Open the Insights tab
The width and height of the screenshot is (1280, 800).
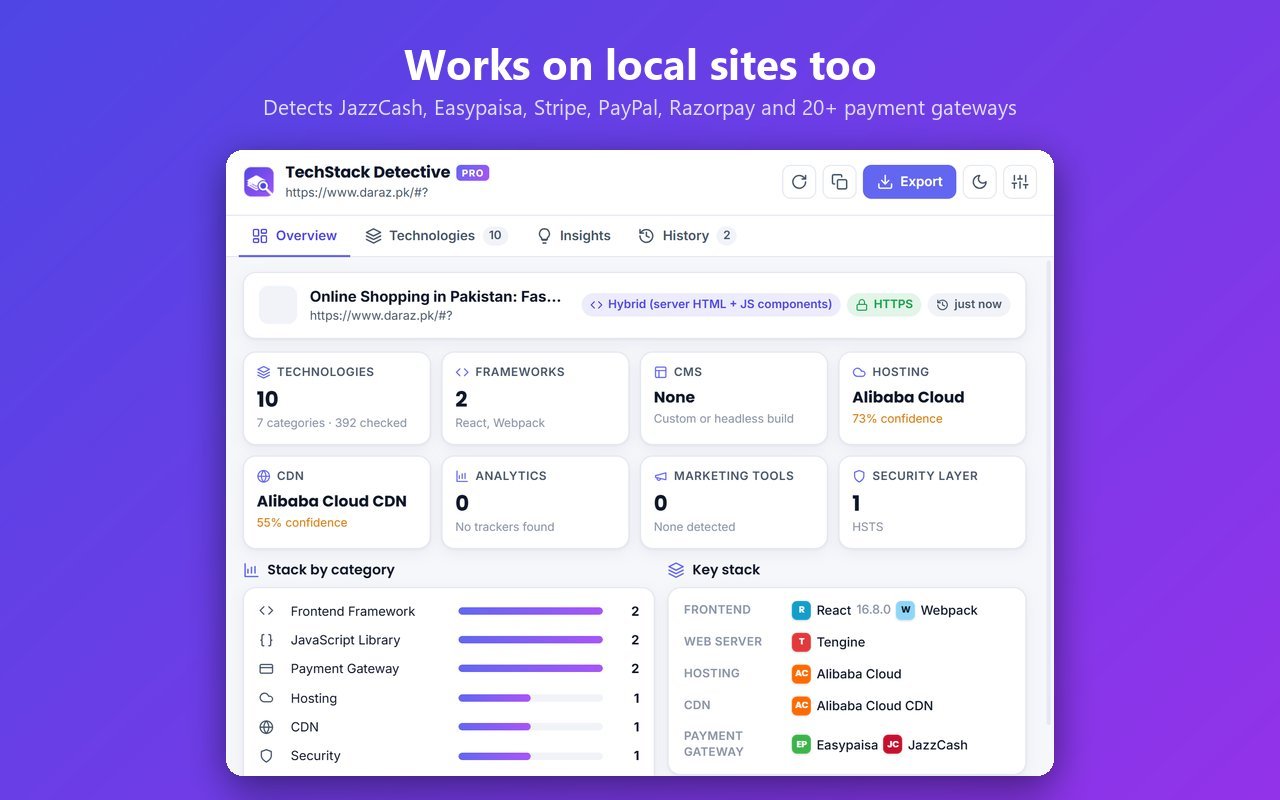pyautogui.click(x=574, y=236)
